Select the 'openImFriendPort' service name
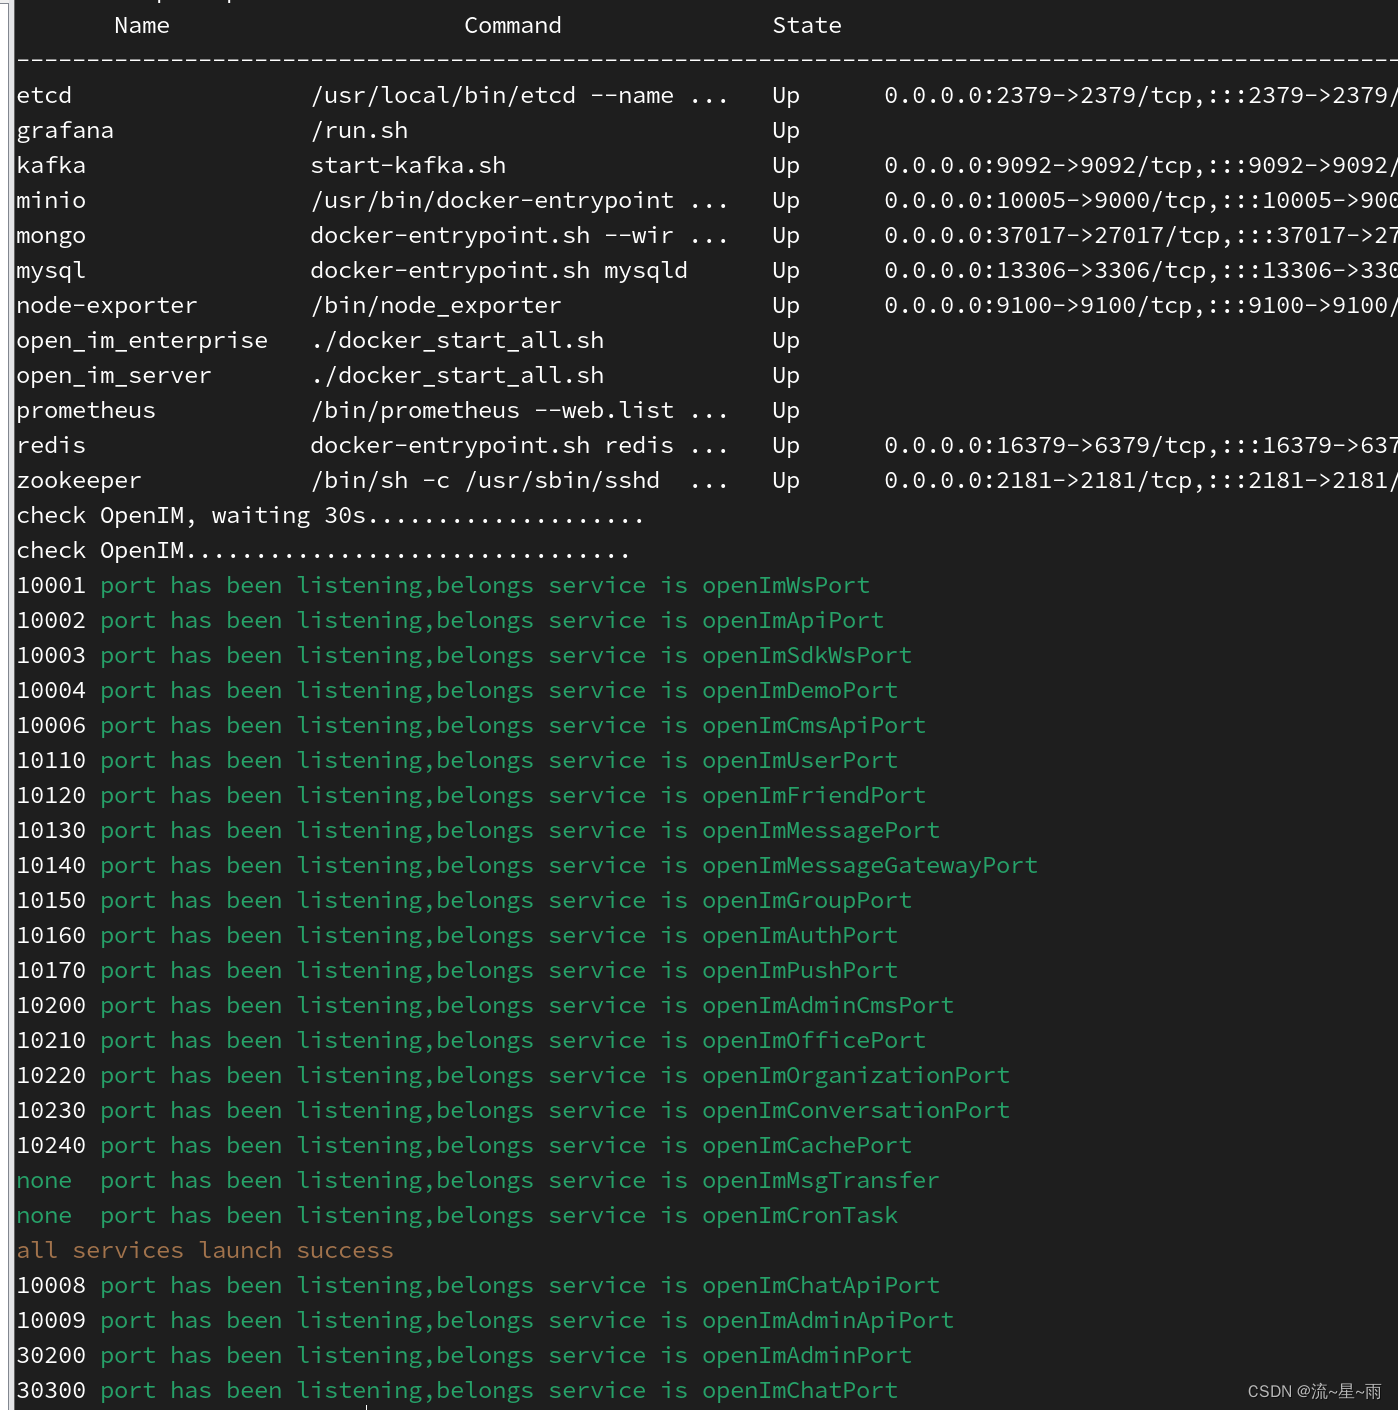1398x1410 pixels. [814, 795]
